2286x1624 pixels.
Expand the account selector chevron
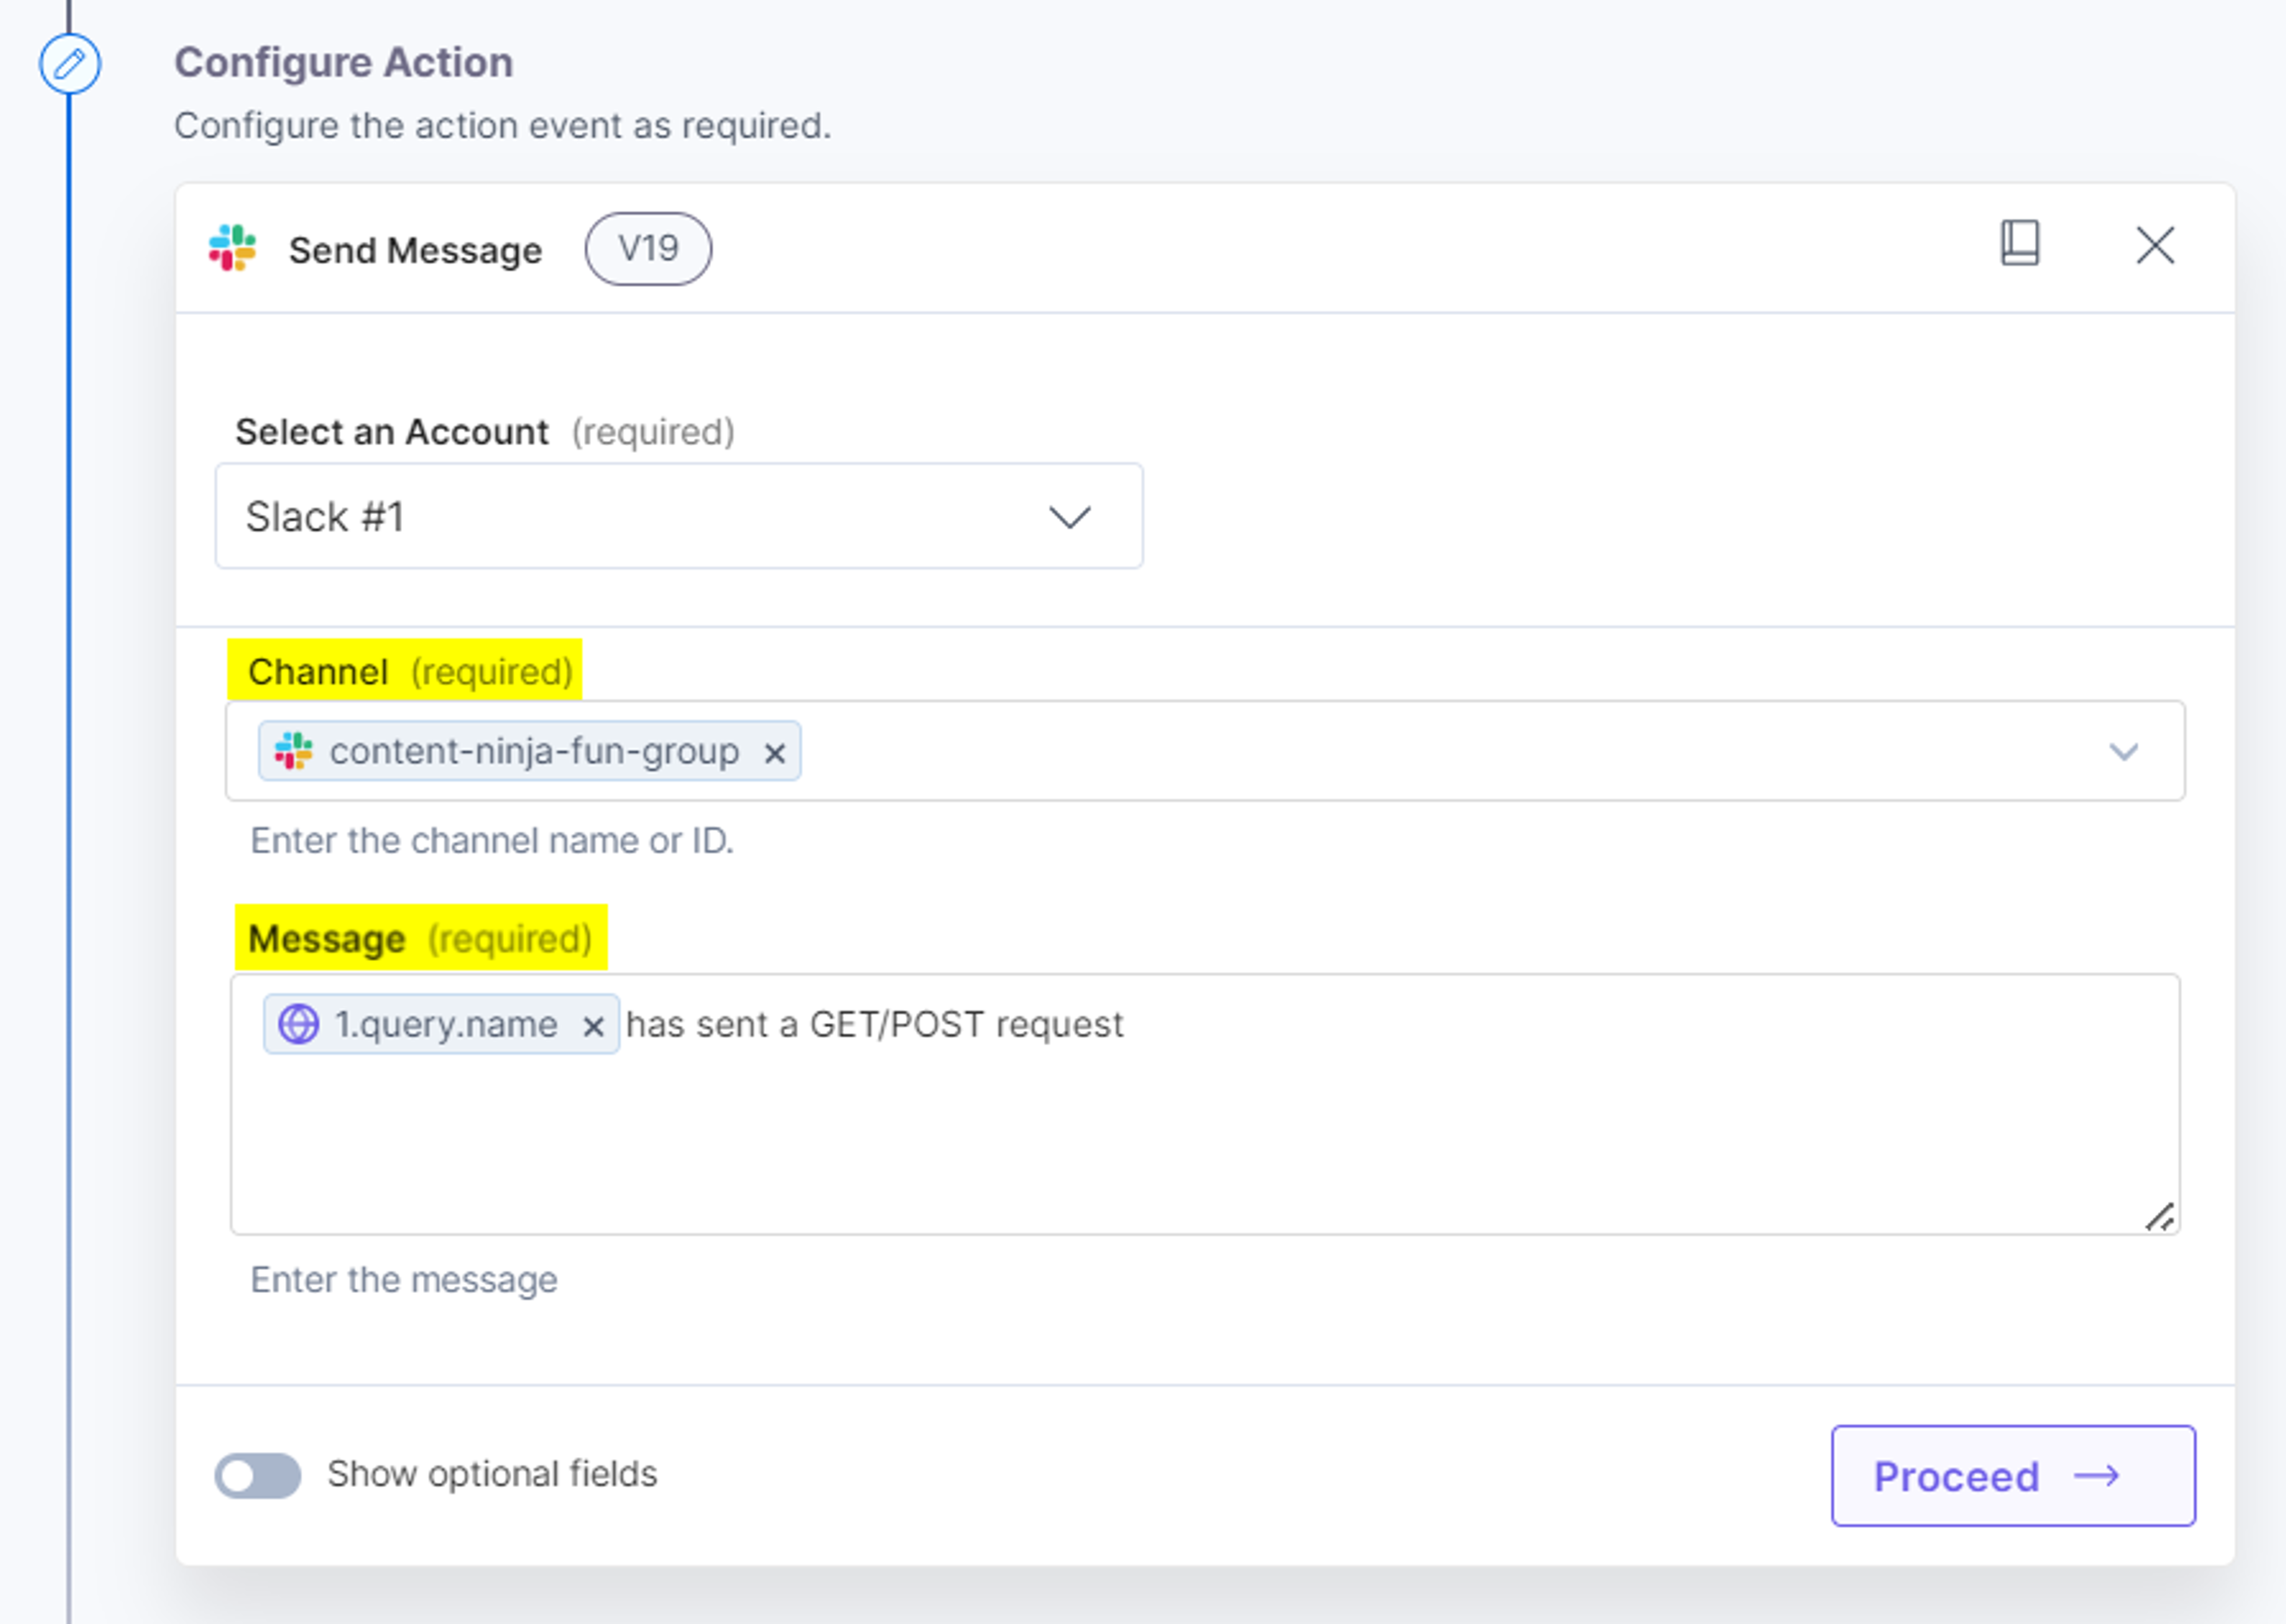click(1069, 517)
